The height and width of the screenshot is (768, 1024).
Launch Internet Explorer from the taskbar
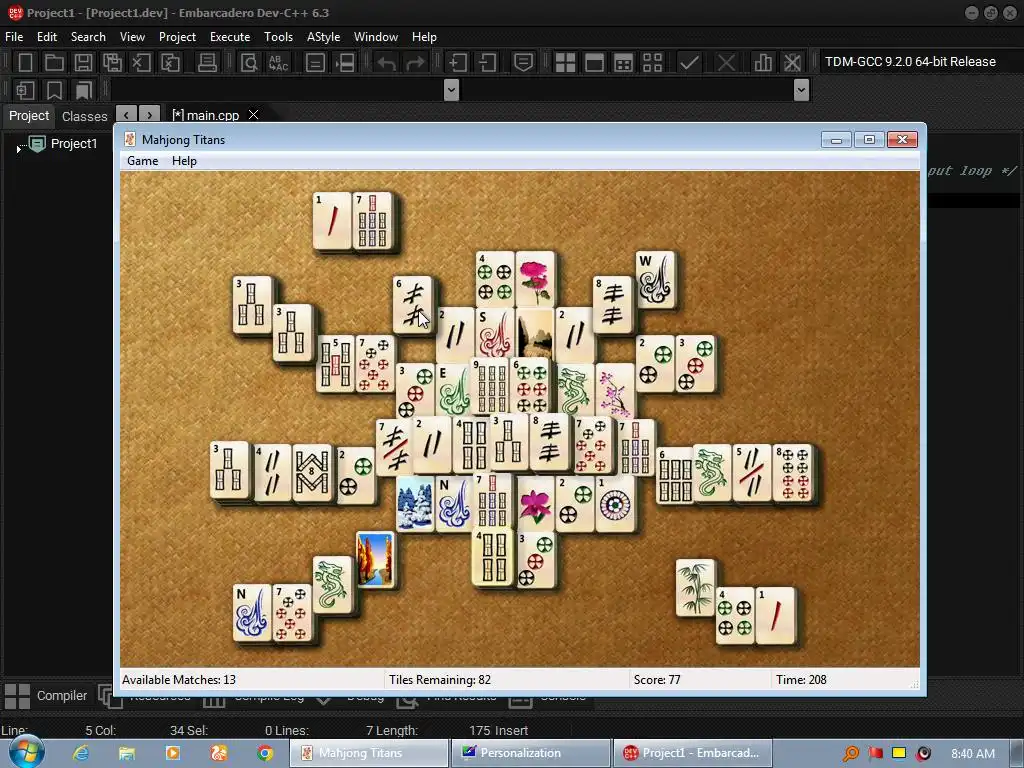click(x=80, y=753)
